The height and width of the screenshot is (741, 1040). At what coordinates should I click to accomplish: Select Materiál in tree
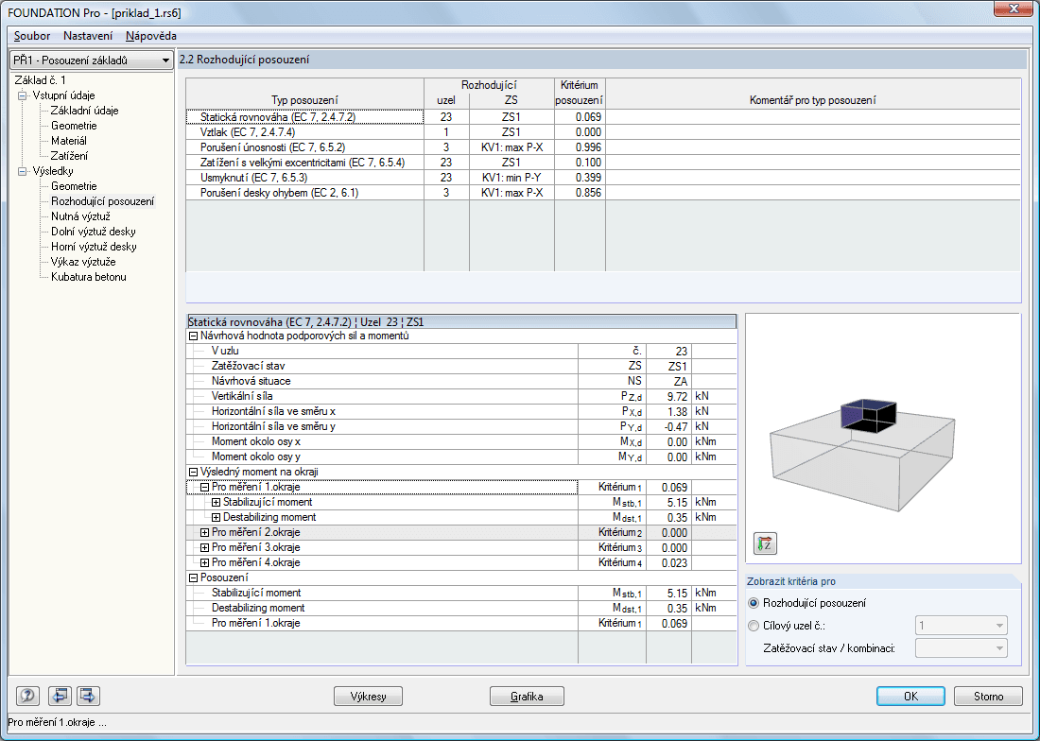(x=69, y=141)
